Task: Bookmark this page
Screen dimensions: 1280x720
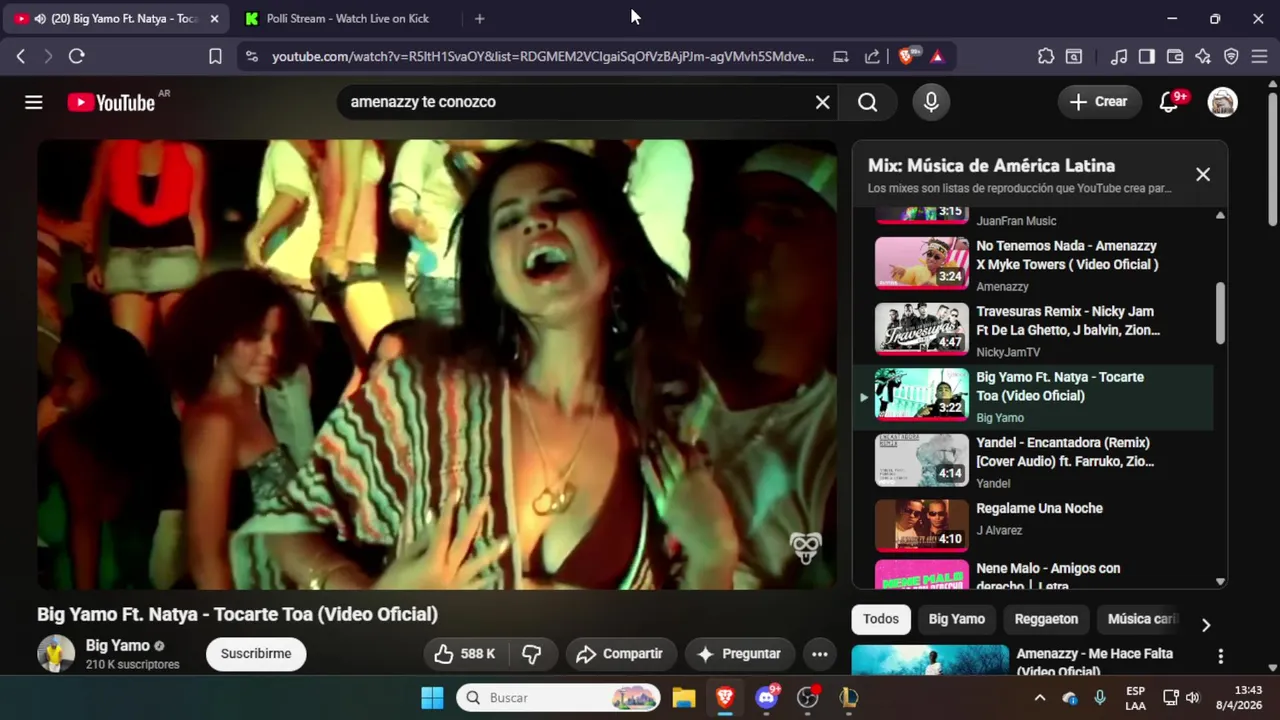Action: [x=215, y=57]
